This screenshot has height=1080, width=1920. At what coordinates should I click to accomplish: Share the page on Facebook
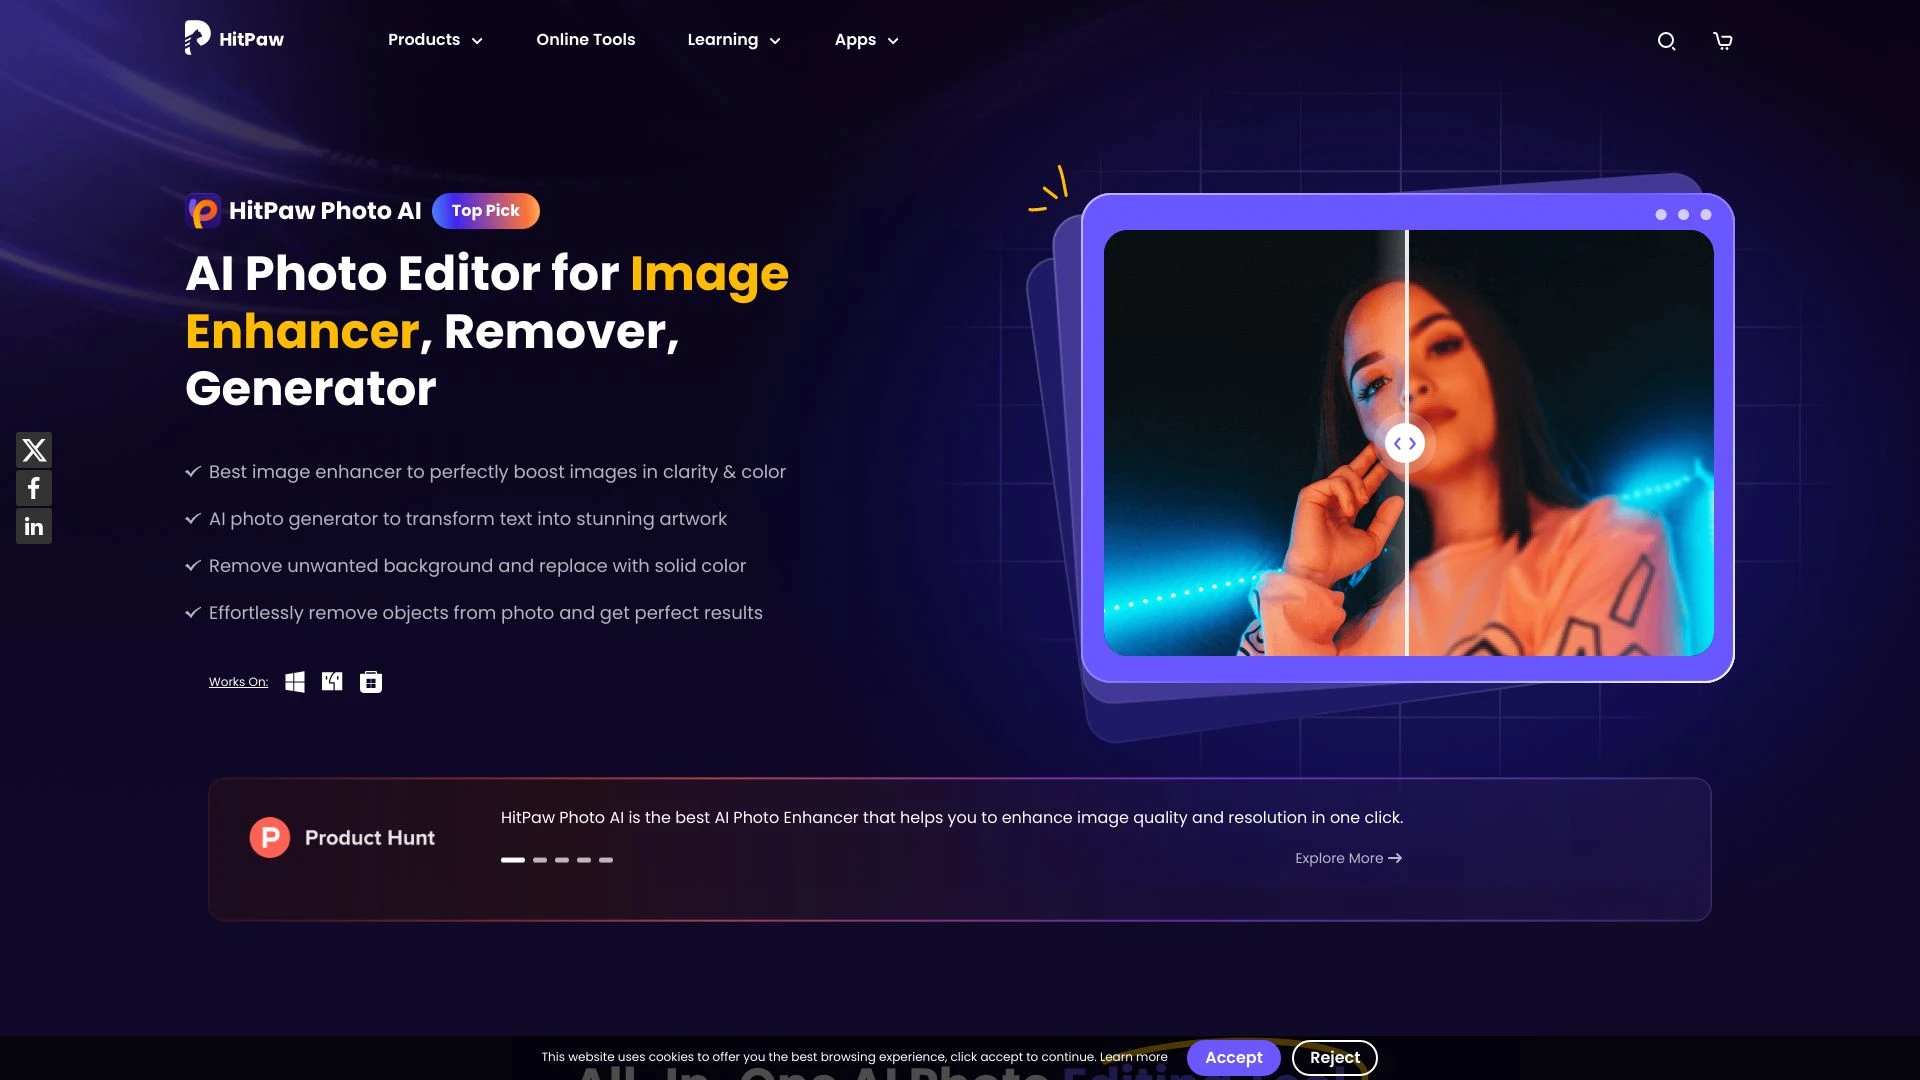click(33, 487)
